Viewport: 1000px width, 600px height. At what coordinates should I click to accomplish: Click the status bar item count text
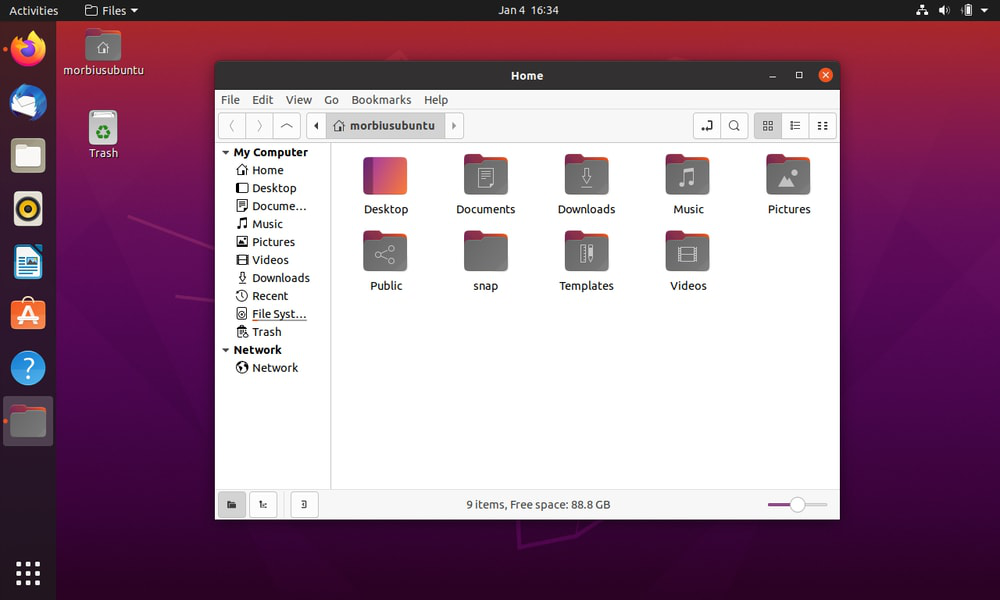click(538, 504)
